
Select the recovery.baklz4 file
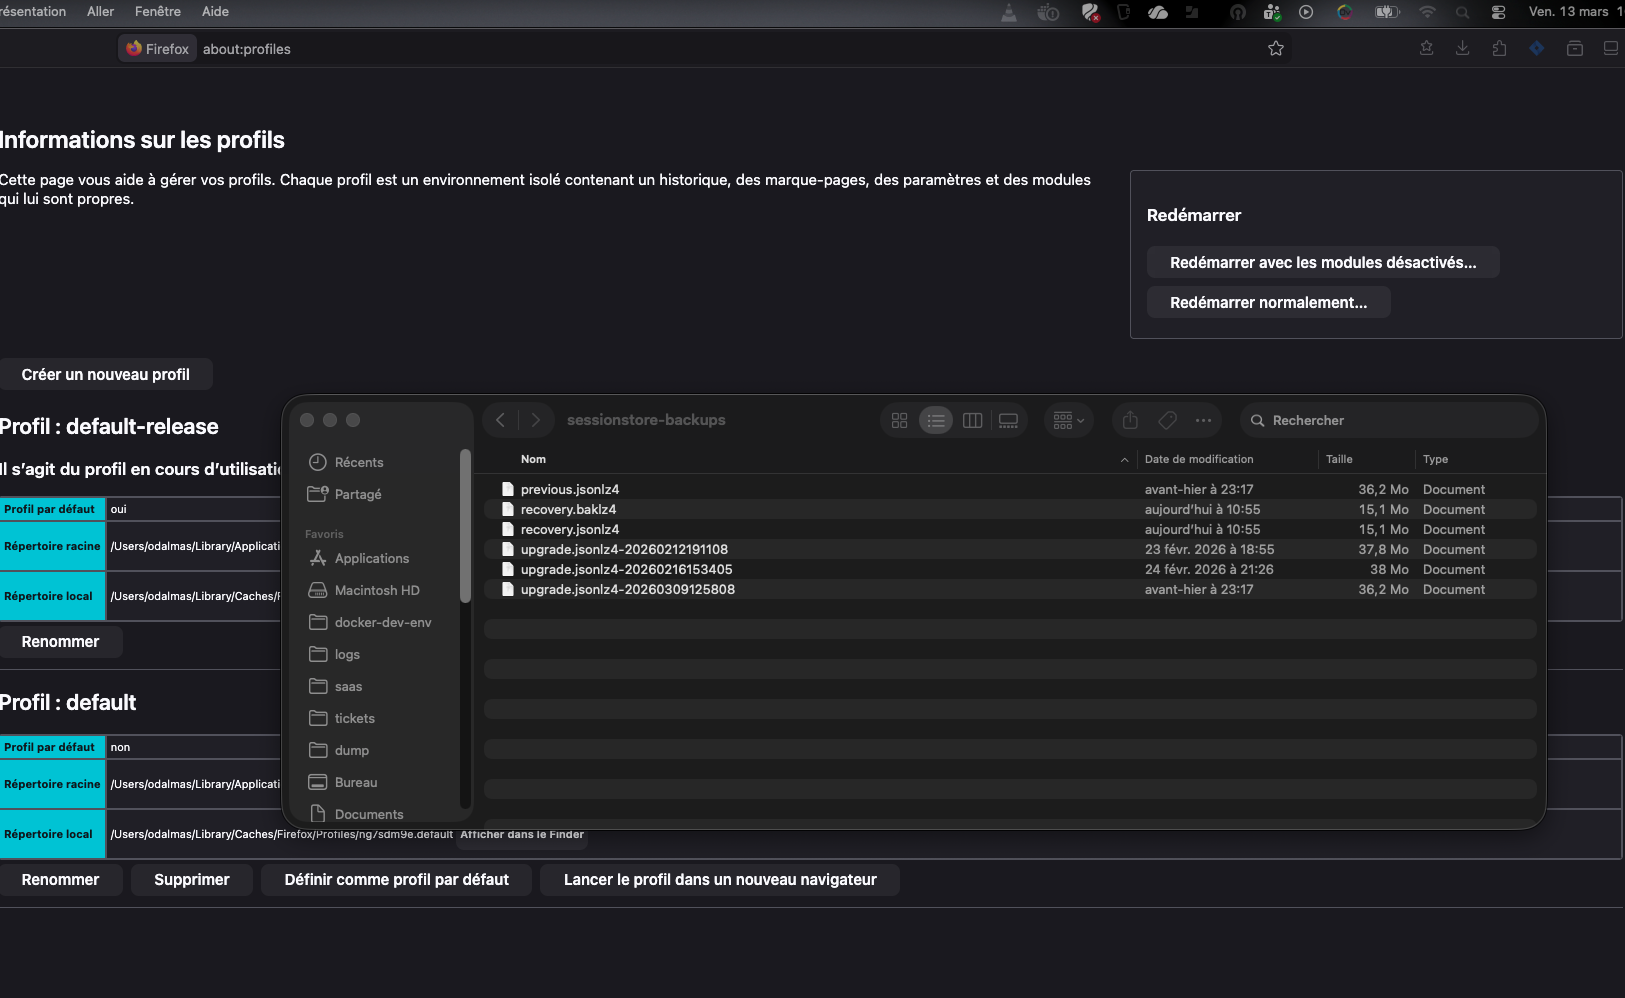[x=1010, y=509]
